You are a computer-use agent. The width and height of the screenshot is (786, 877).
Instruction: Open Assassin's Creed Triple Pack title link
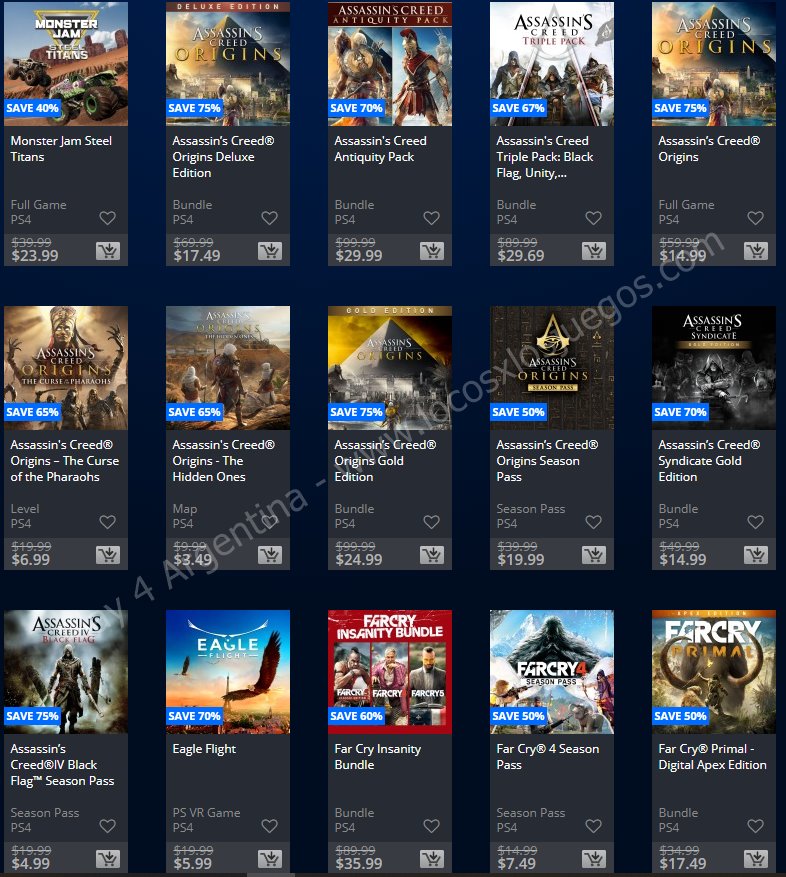tap(545, 157)
